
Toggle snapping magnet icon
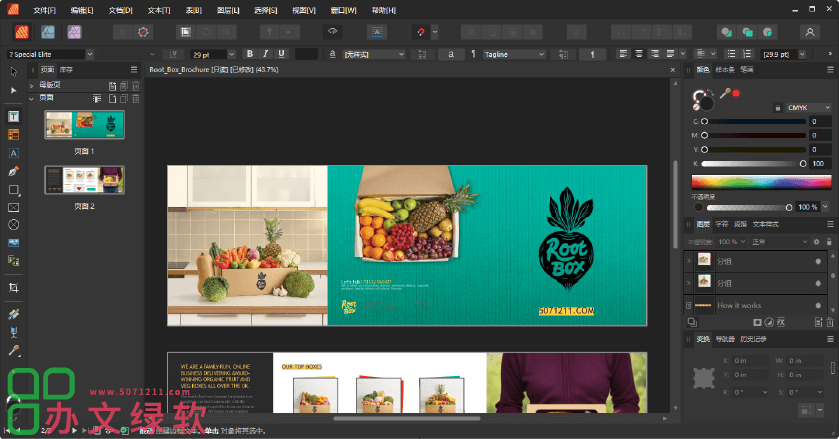tap(421, 32)
